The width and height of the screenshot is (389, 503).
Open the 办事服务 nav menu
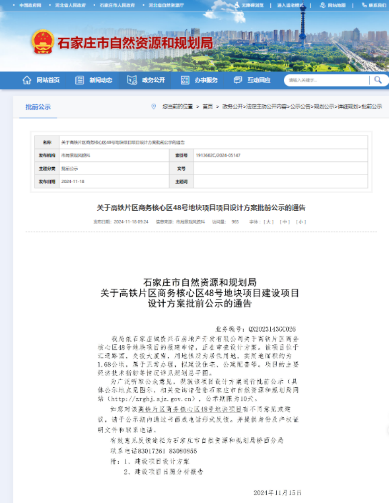(x=206, y=80)
